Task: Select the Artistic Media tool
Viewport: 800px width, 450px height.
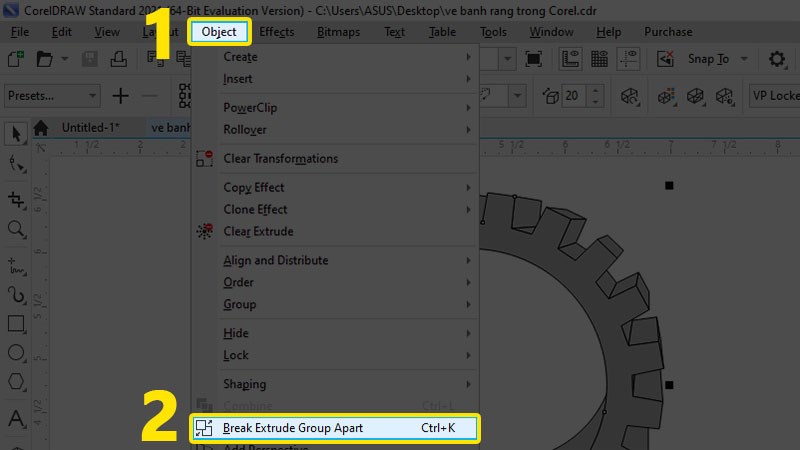Action: 16,295
